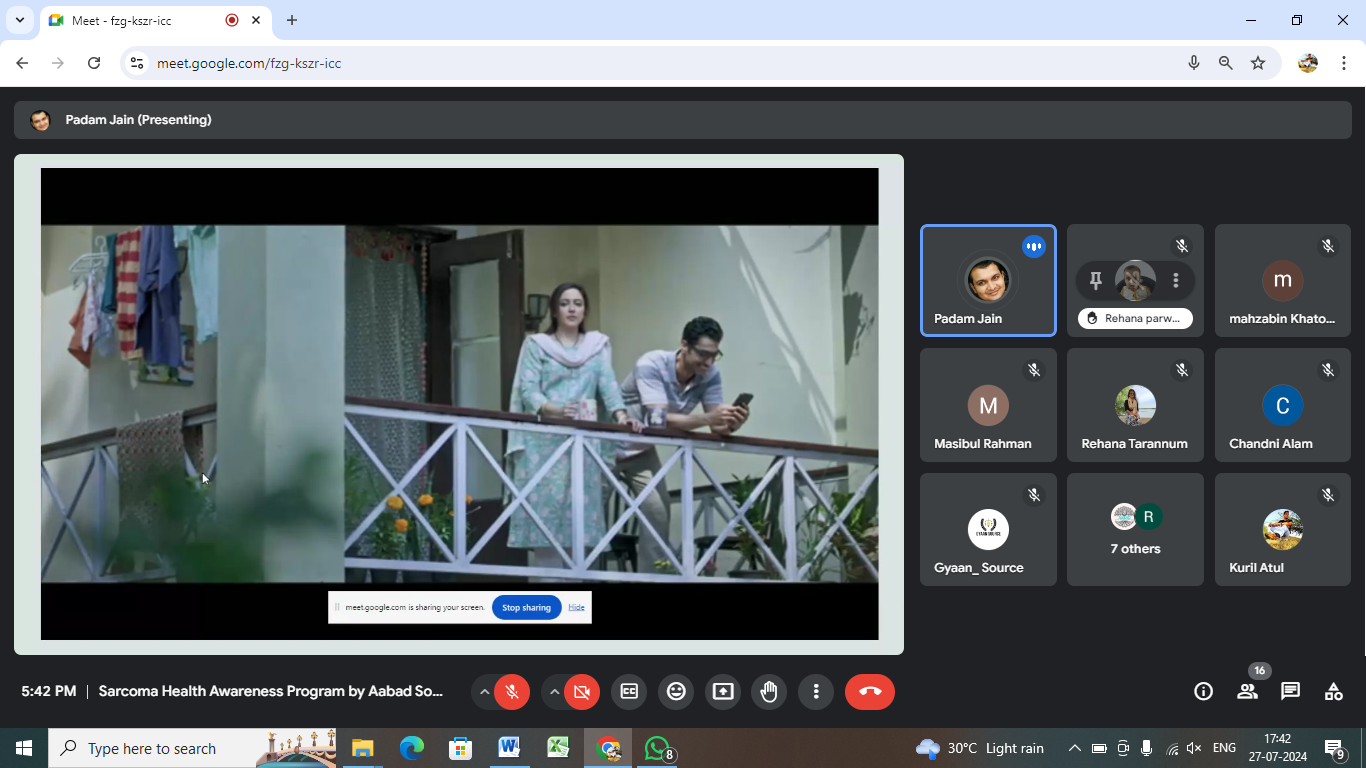The image size is (1366, 768).
Task: Open Microsoft Edge from the taskbar
Action: coord(411,748)
